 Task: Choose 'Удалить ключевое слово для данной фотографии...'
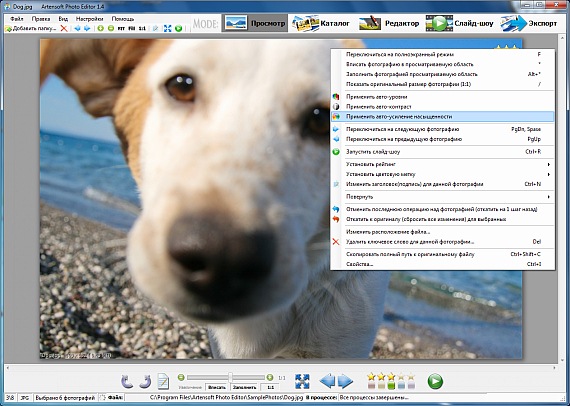point(442,242)
